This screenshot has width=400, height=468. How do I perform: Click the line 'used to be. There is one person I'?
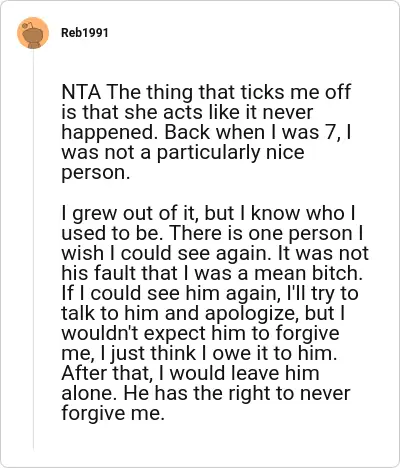click(212, 233)
